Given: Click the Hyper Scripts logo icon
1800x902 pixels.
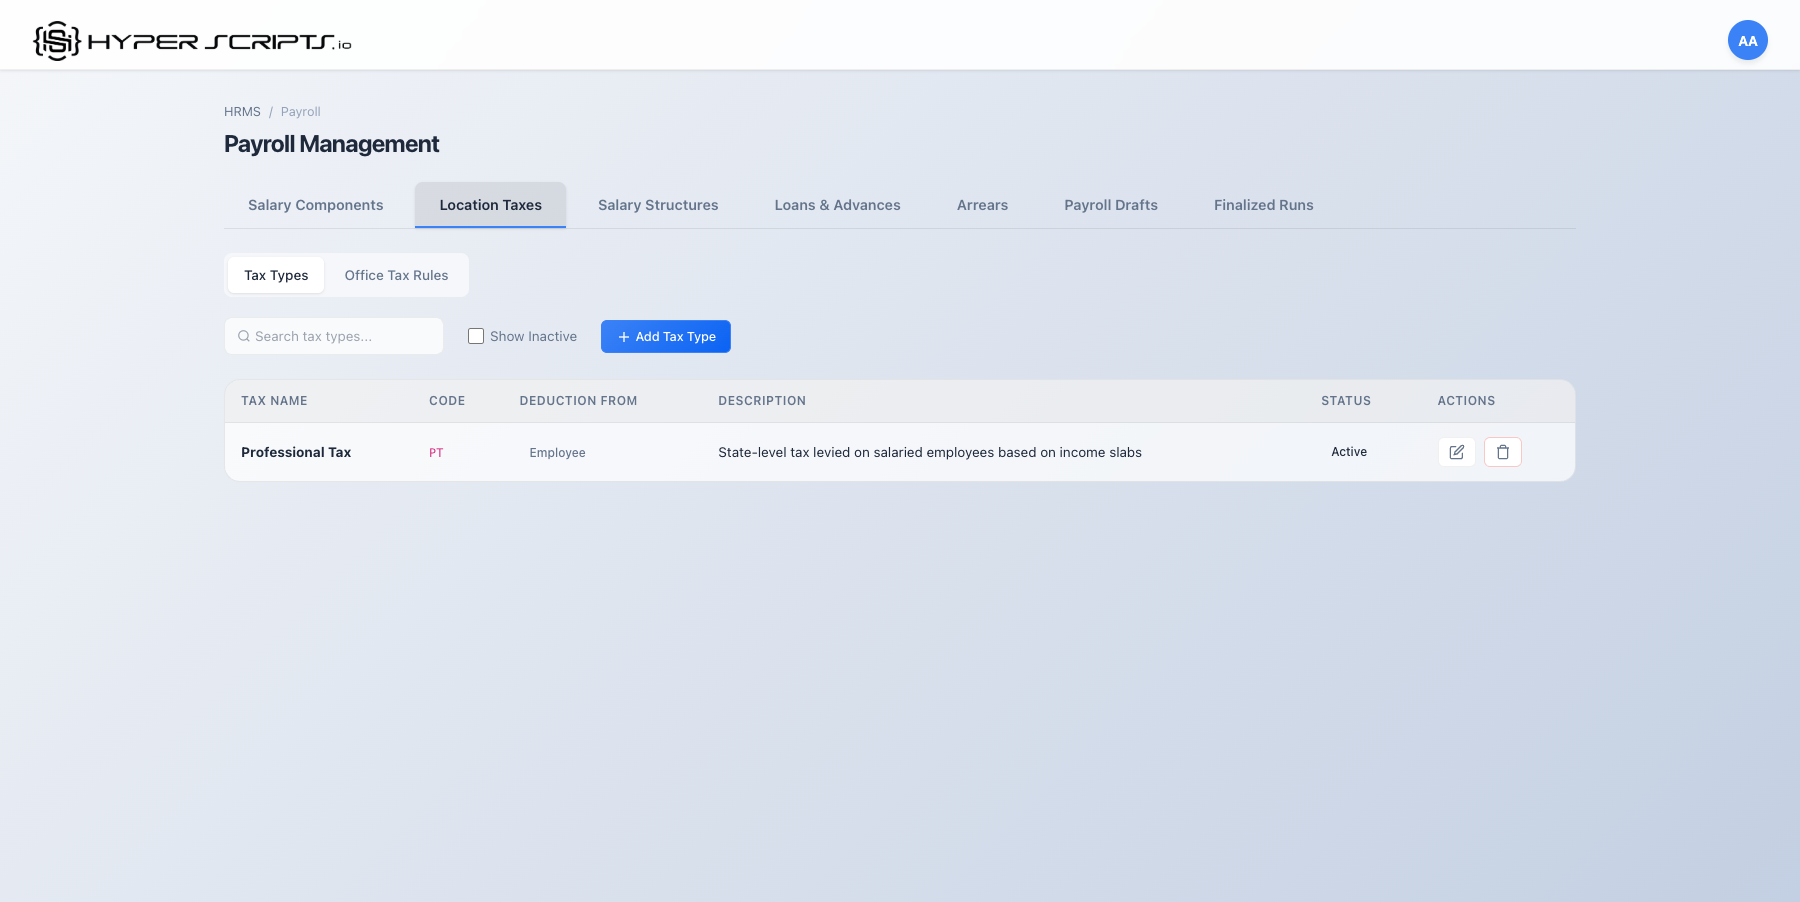Looking at the screenshot, I should 55,39.
